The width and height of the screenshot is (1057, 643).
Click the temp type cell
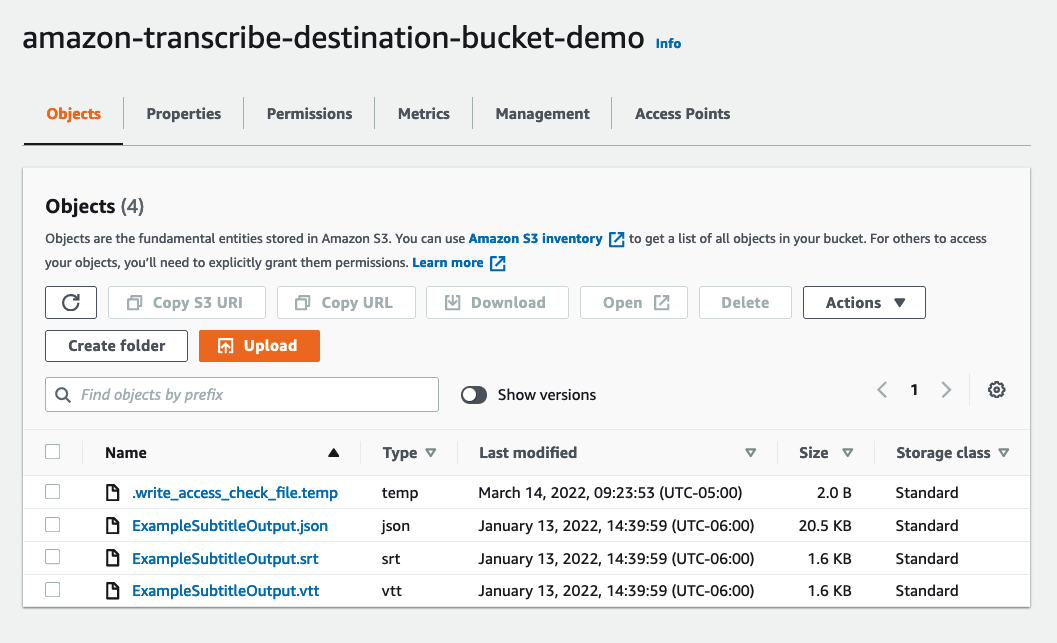[x=400, y=493]
